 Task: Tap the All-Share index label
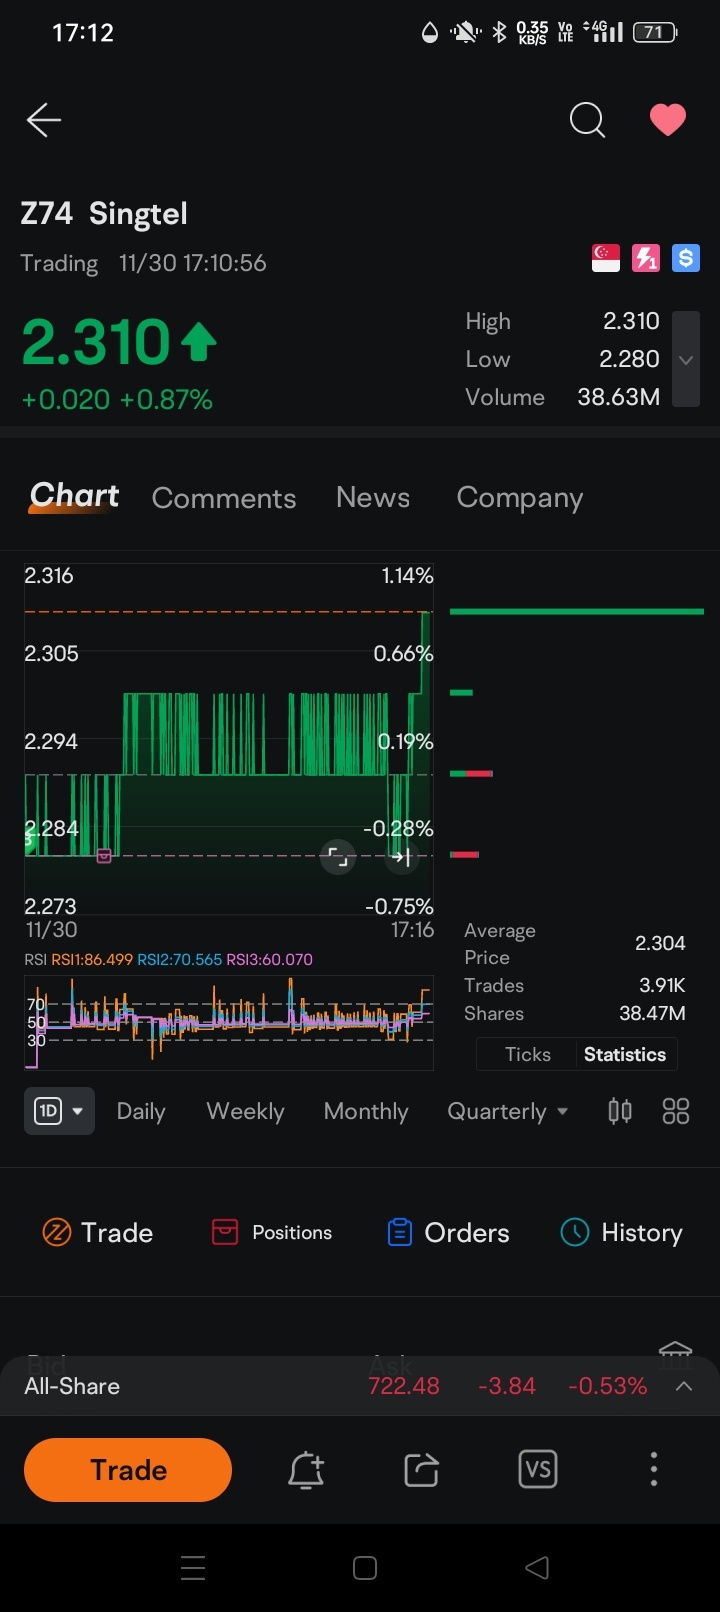coord(72,1386)
